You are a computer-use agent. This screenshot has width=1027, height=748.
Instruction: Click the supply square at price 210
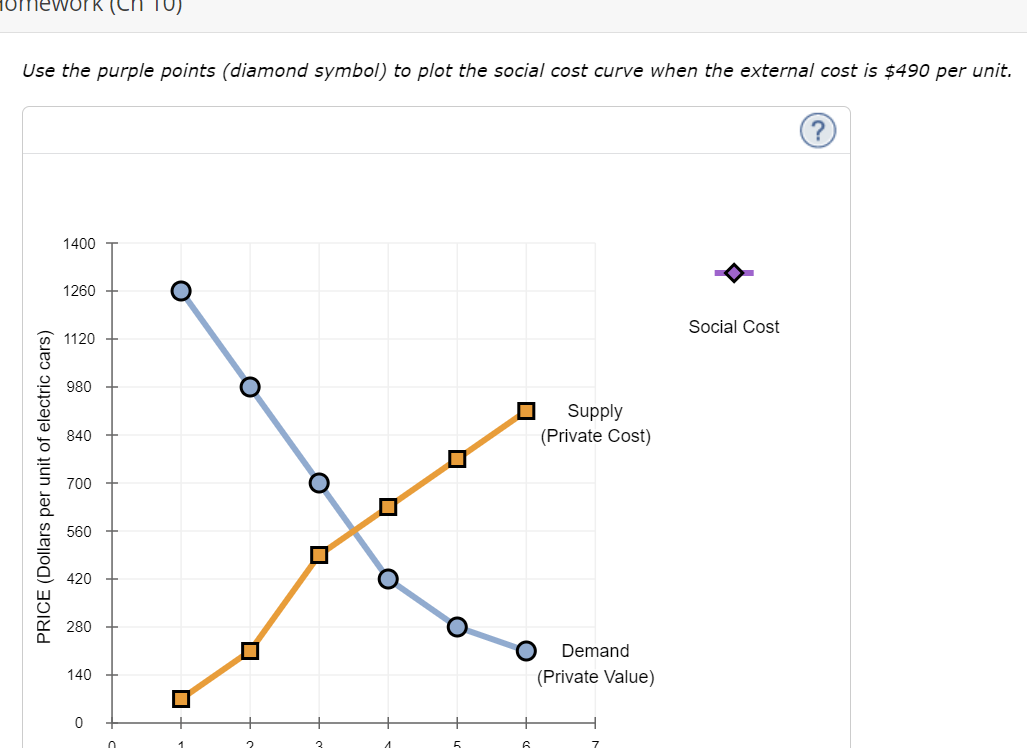[249, 650]
